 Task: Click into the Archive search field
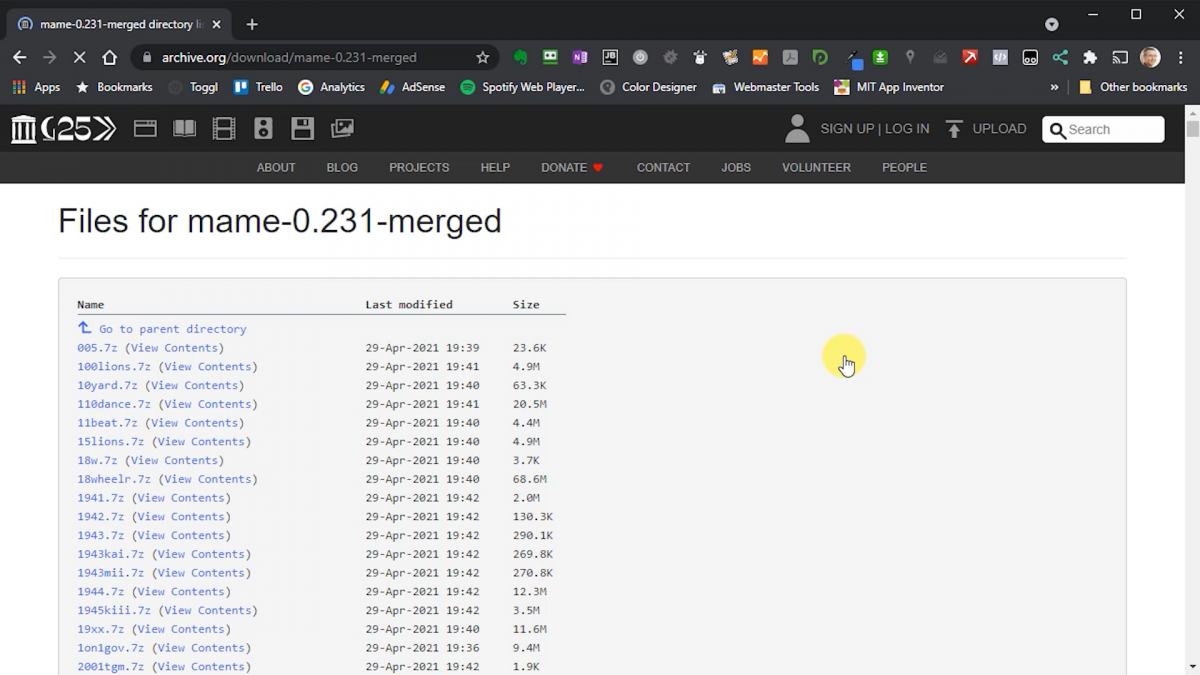point(1112,130)
